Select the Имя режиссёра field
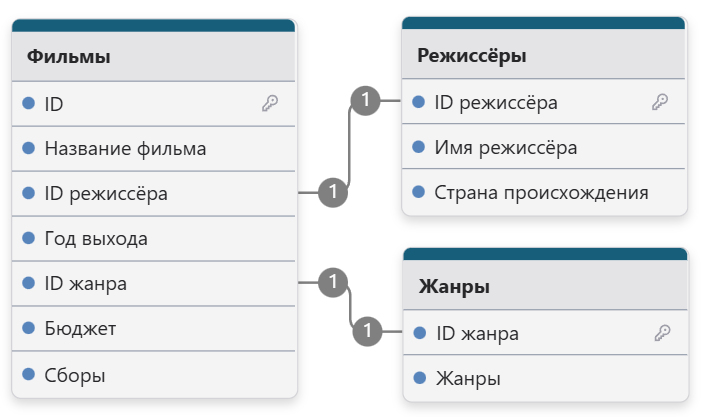The width and height of the screenshot is (702, 417). pyautogui.click(x=544, y=147)
